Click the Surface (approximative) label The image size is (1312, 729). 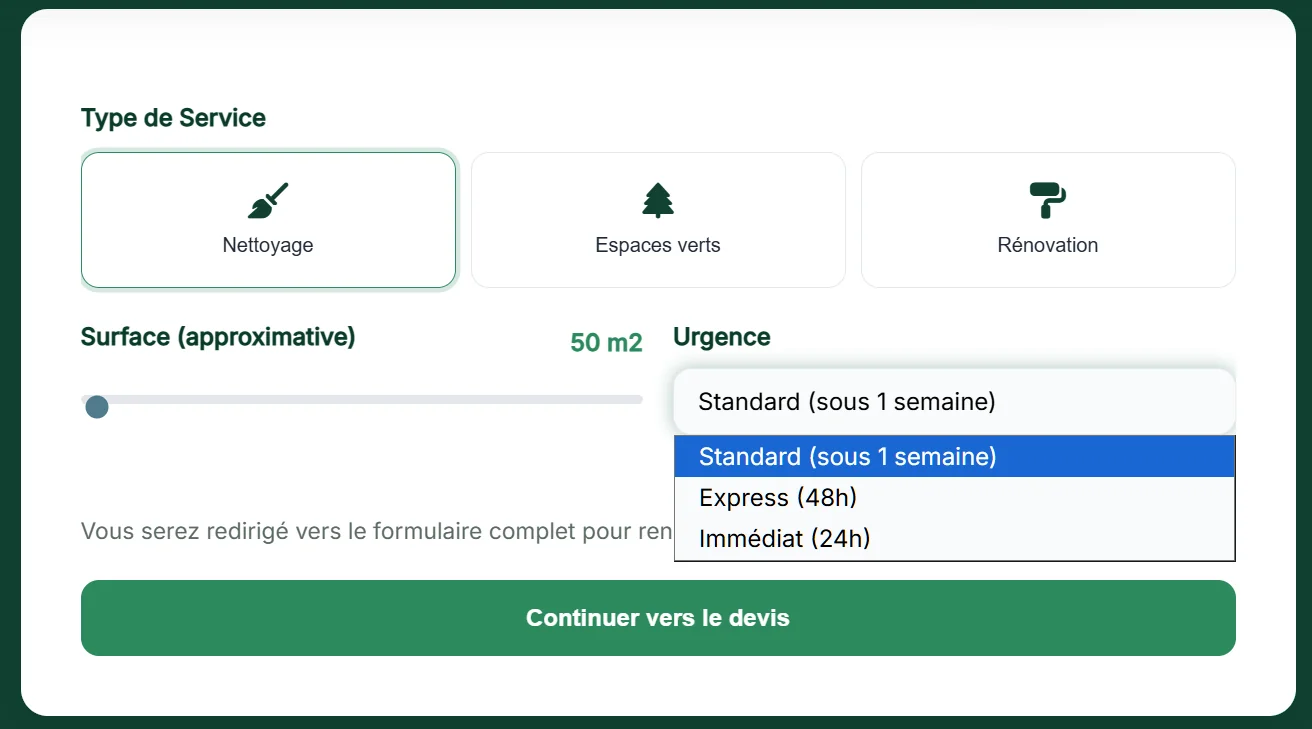218,337
